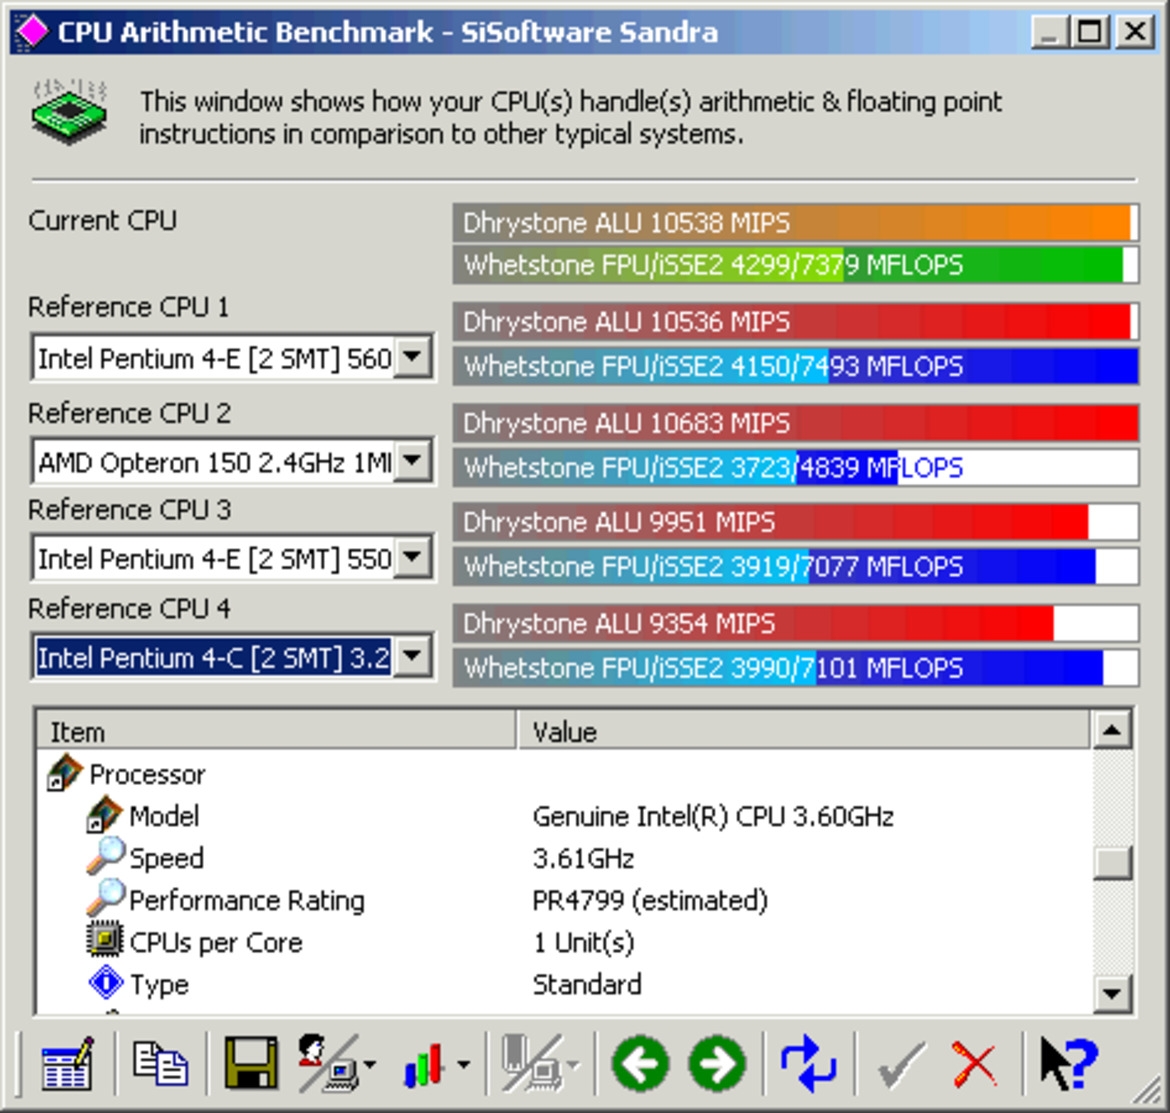Click the Performance Rating magnifier icon
The height and width of the screenshot is (1113, 1170).
(104, 898)
